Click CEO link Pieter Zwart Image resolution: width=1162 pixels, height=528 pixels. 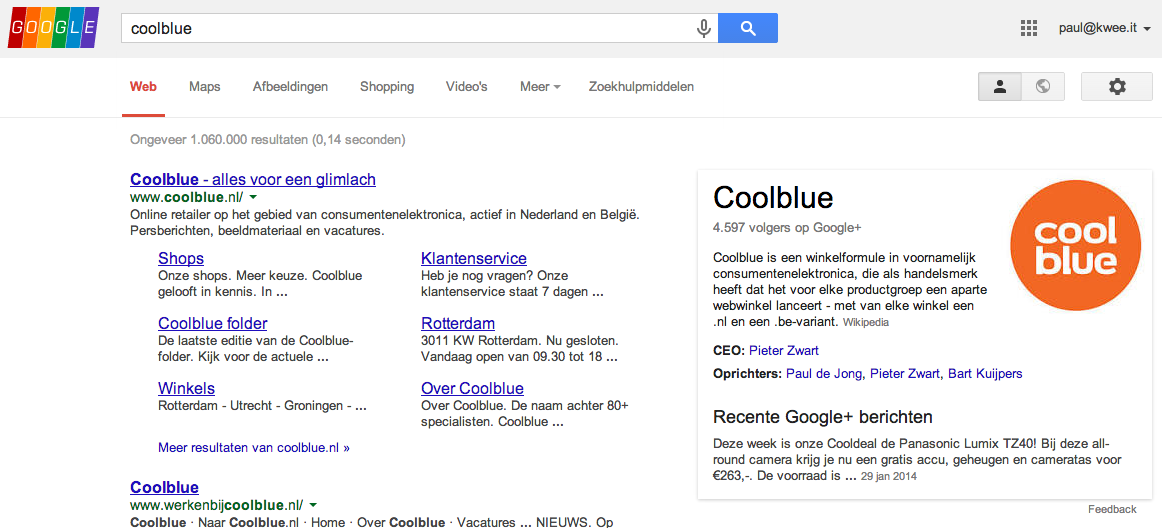[x=784, y=350]
